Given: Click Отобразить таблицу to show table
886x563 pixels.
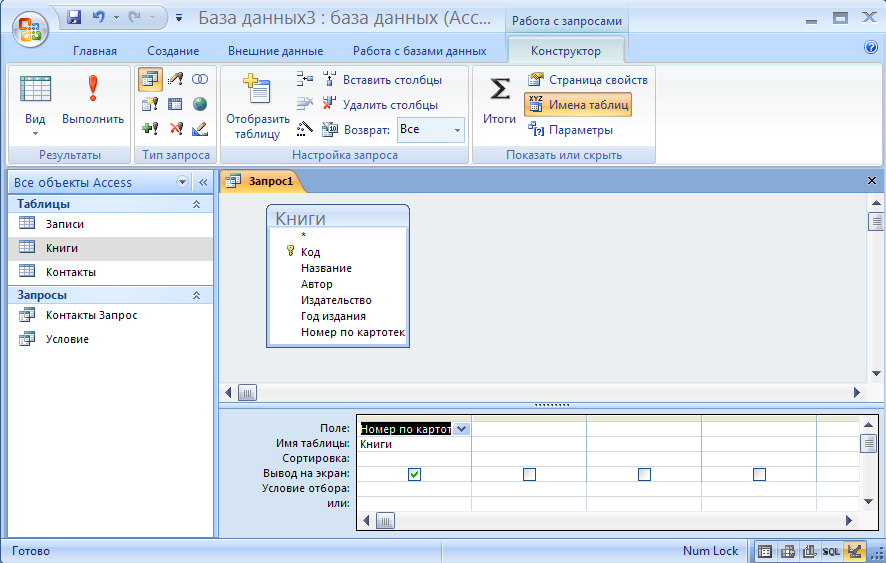Looking at the screenshot, I should pos(258,107).
